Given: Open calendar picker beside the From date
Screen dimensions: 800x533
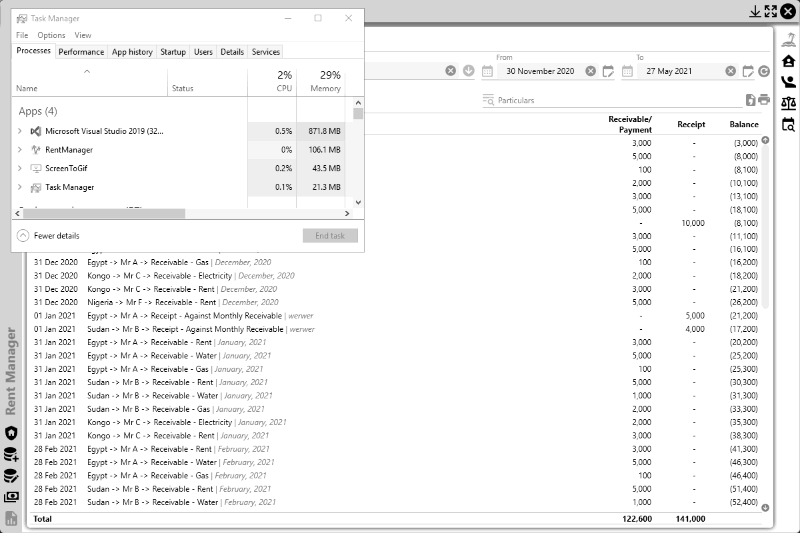Looking at the screenshot, I should coord(487,71).
